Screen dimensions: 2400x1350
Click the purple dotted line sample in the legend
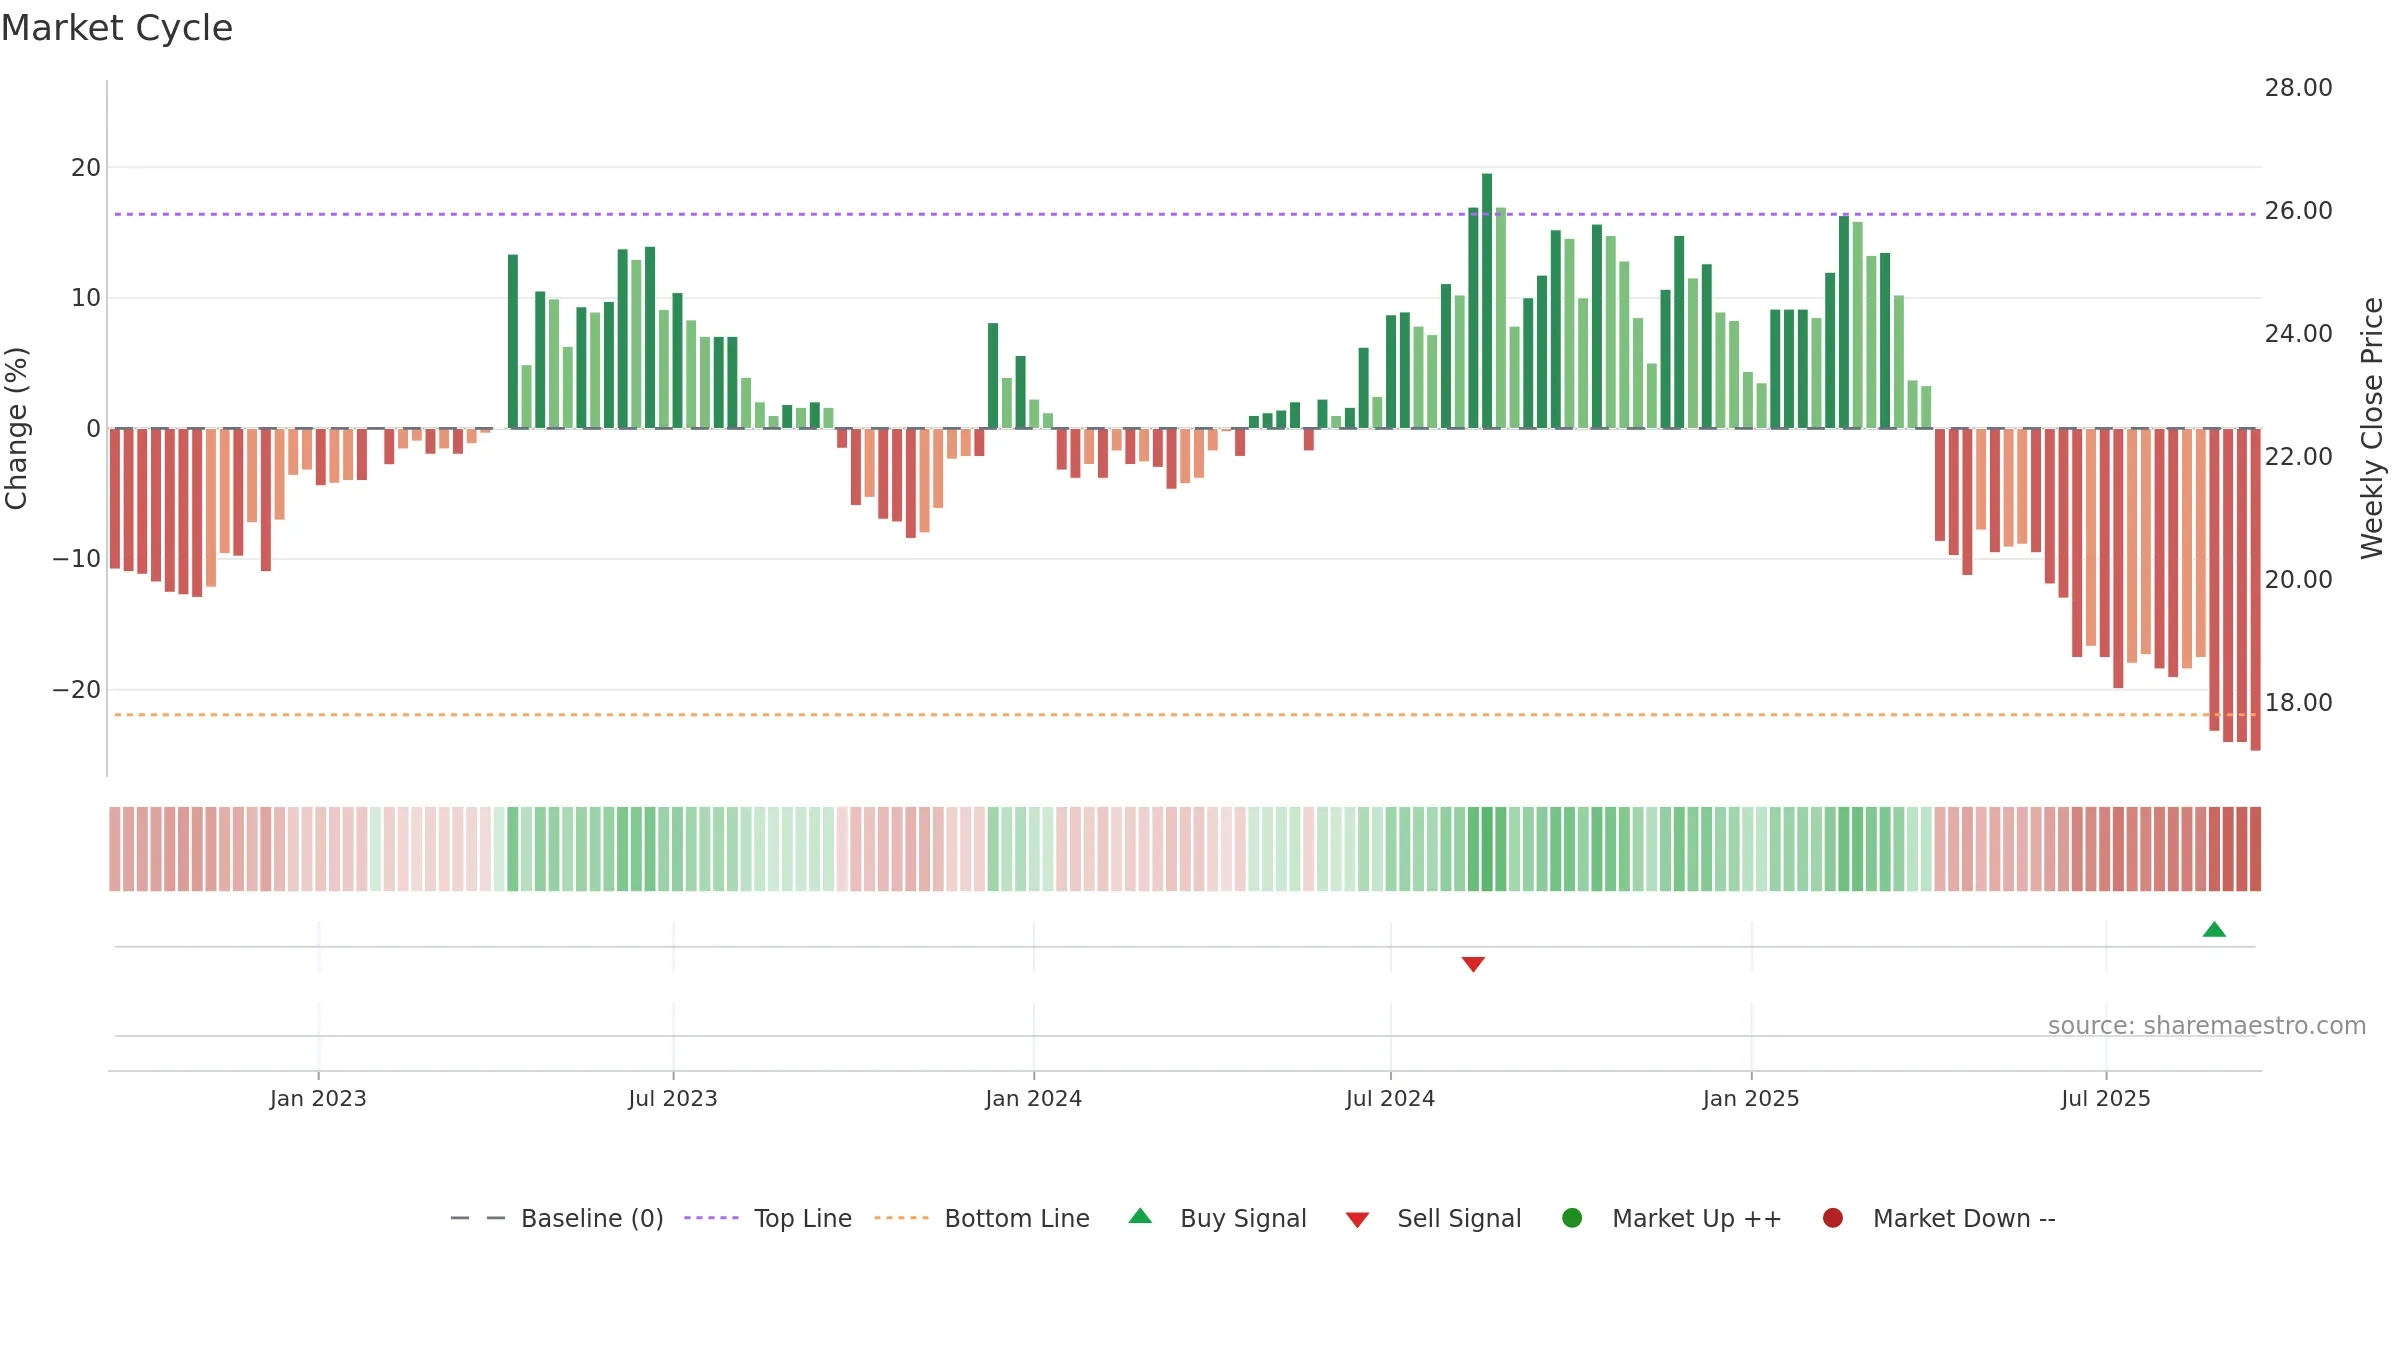711,1218
